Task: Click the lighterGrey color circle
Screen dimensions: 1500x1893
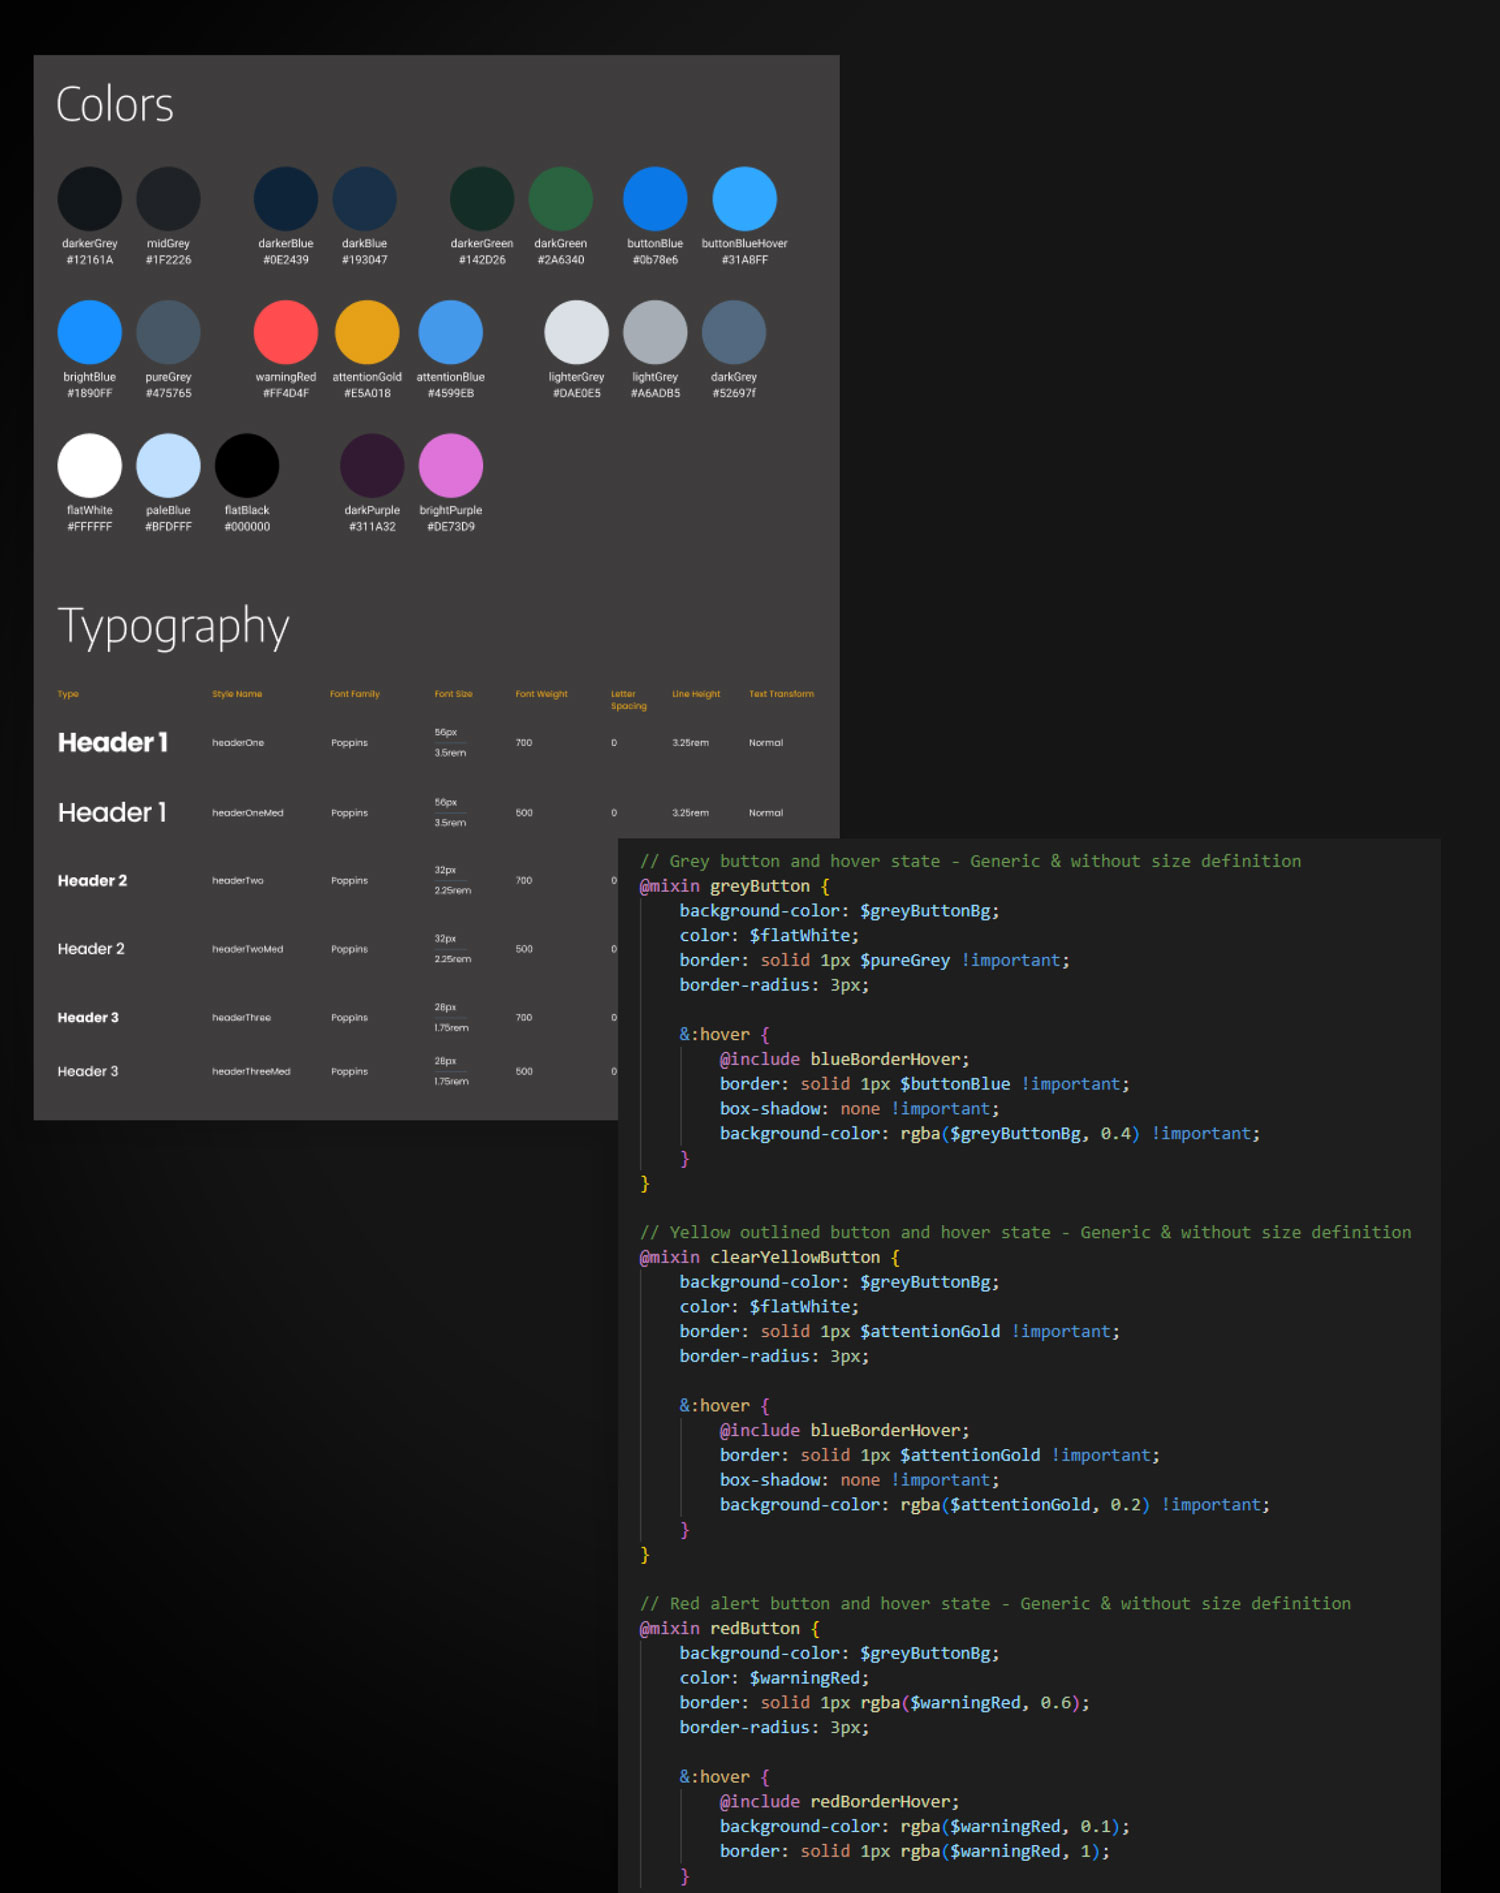Action: [x=576, y=332]
